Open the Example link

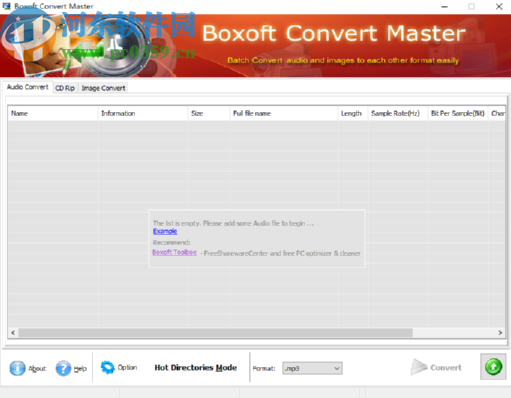point(165,231)
